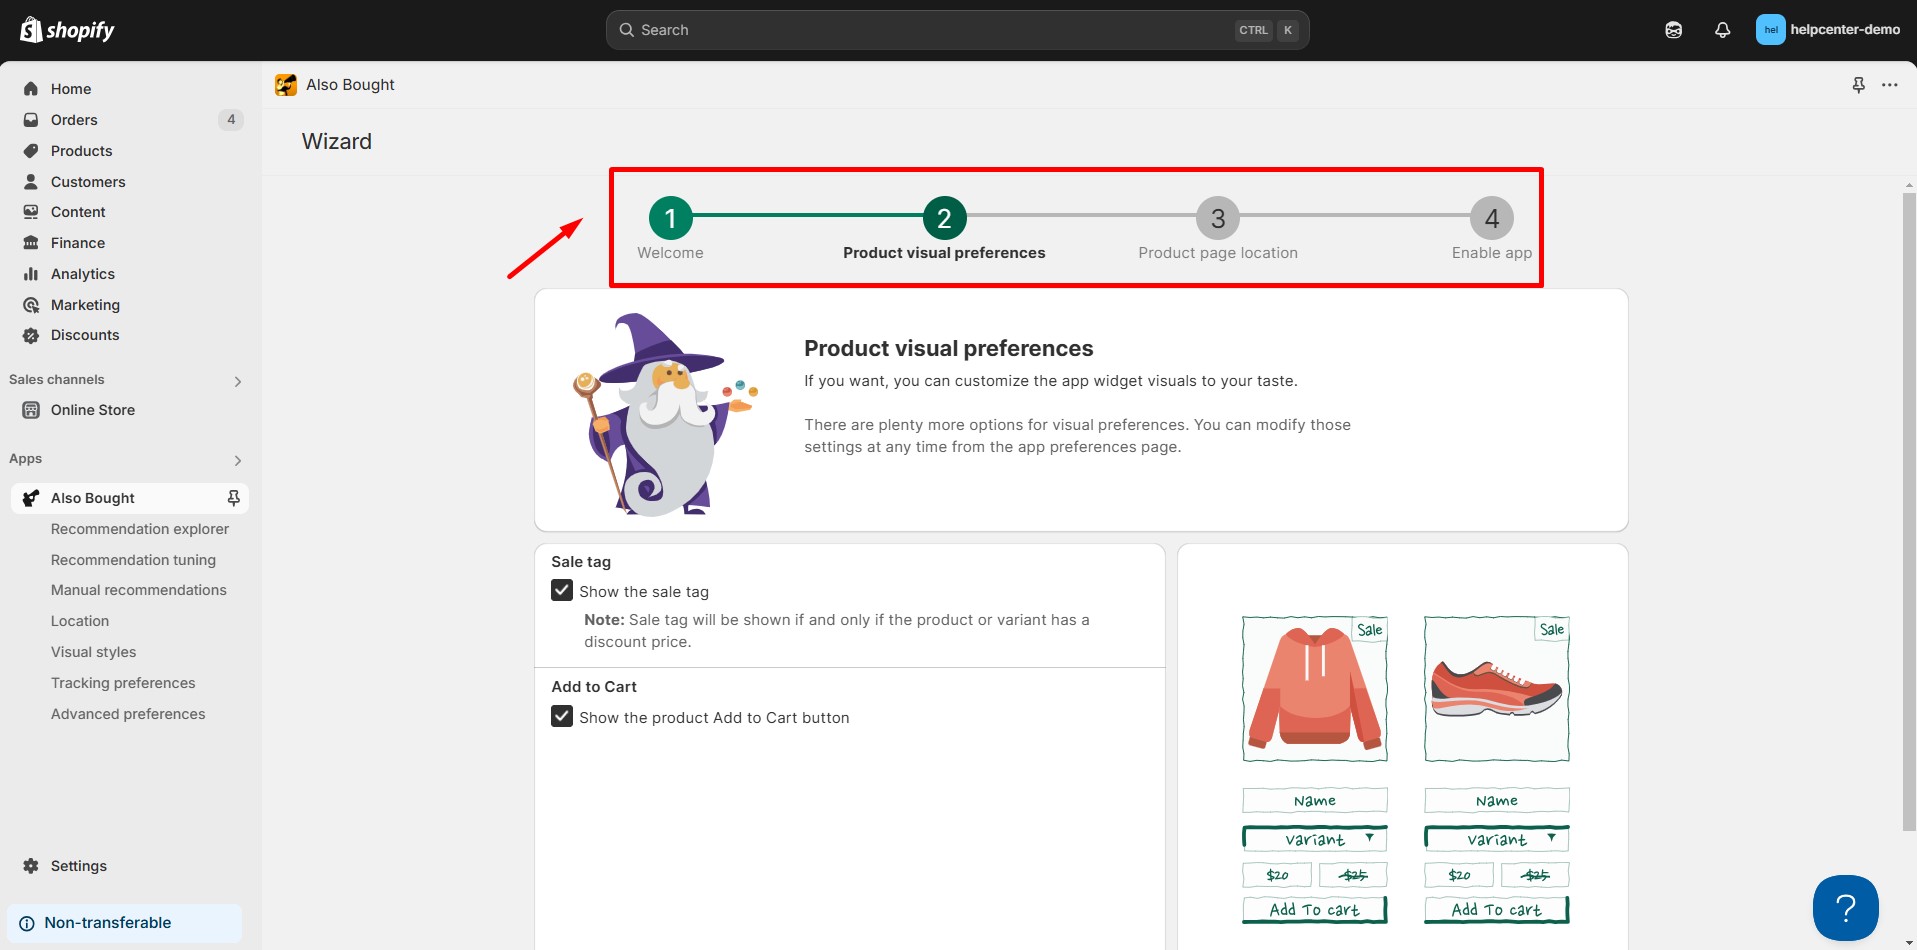This screenshot has width=1917, height=950.
Task: Toggle Show the product Add to Cart button
Action: pos(562,717)
